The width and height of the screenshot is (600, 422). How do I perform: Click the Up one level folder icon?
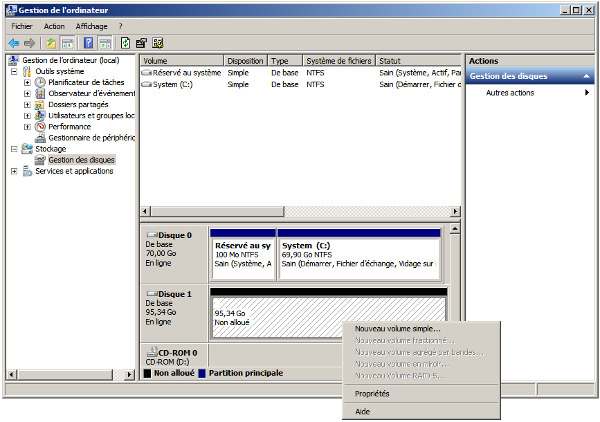(51, 43)
